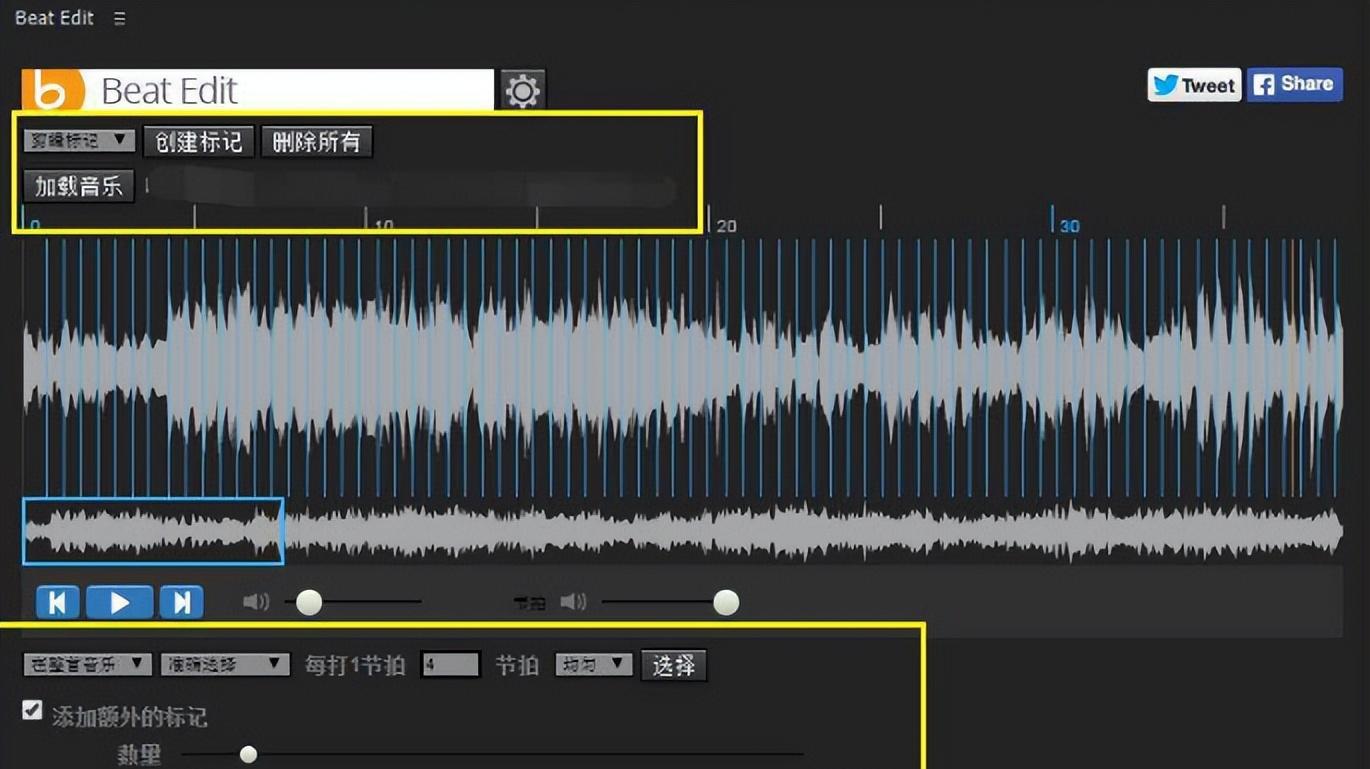Share via the Tweet button

click(x=1194, y=85)
